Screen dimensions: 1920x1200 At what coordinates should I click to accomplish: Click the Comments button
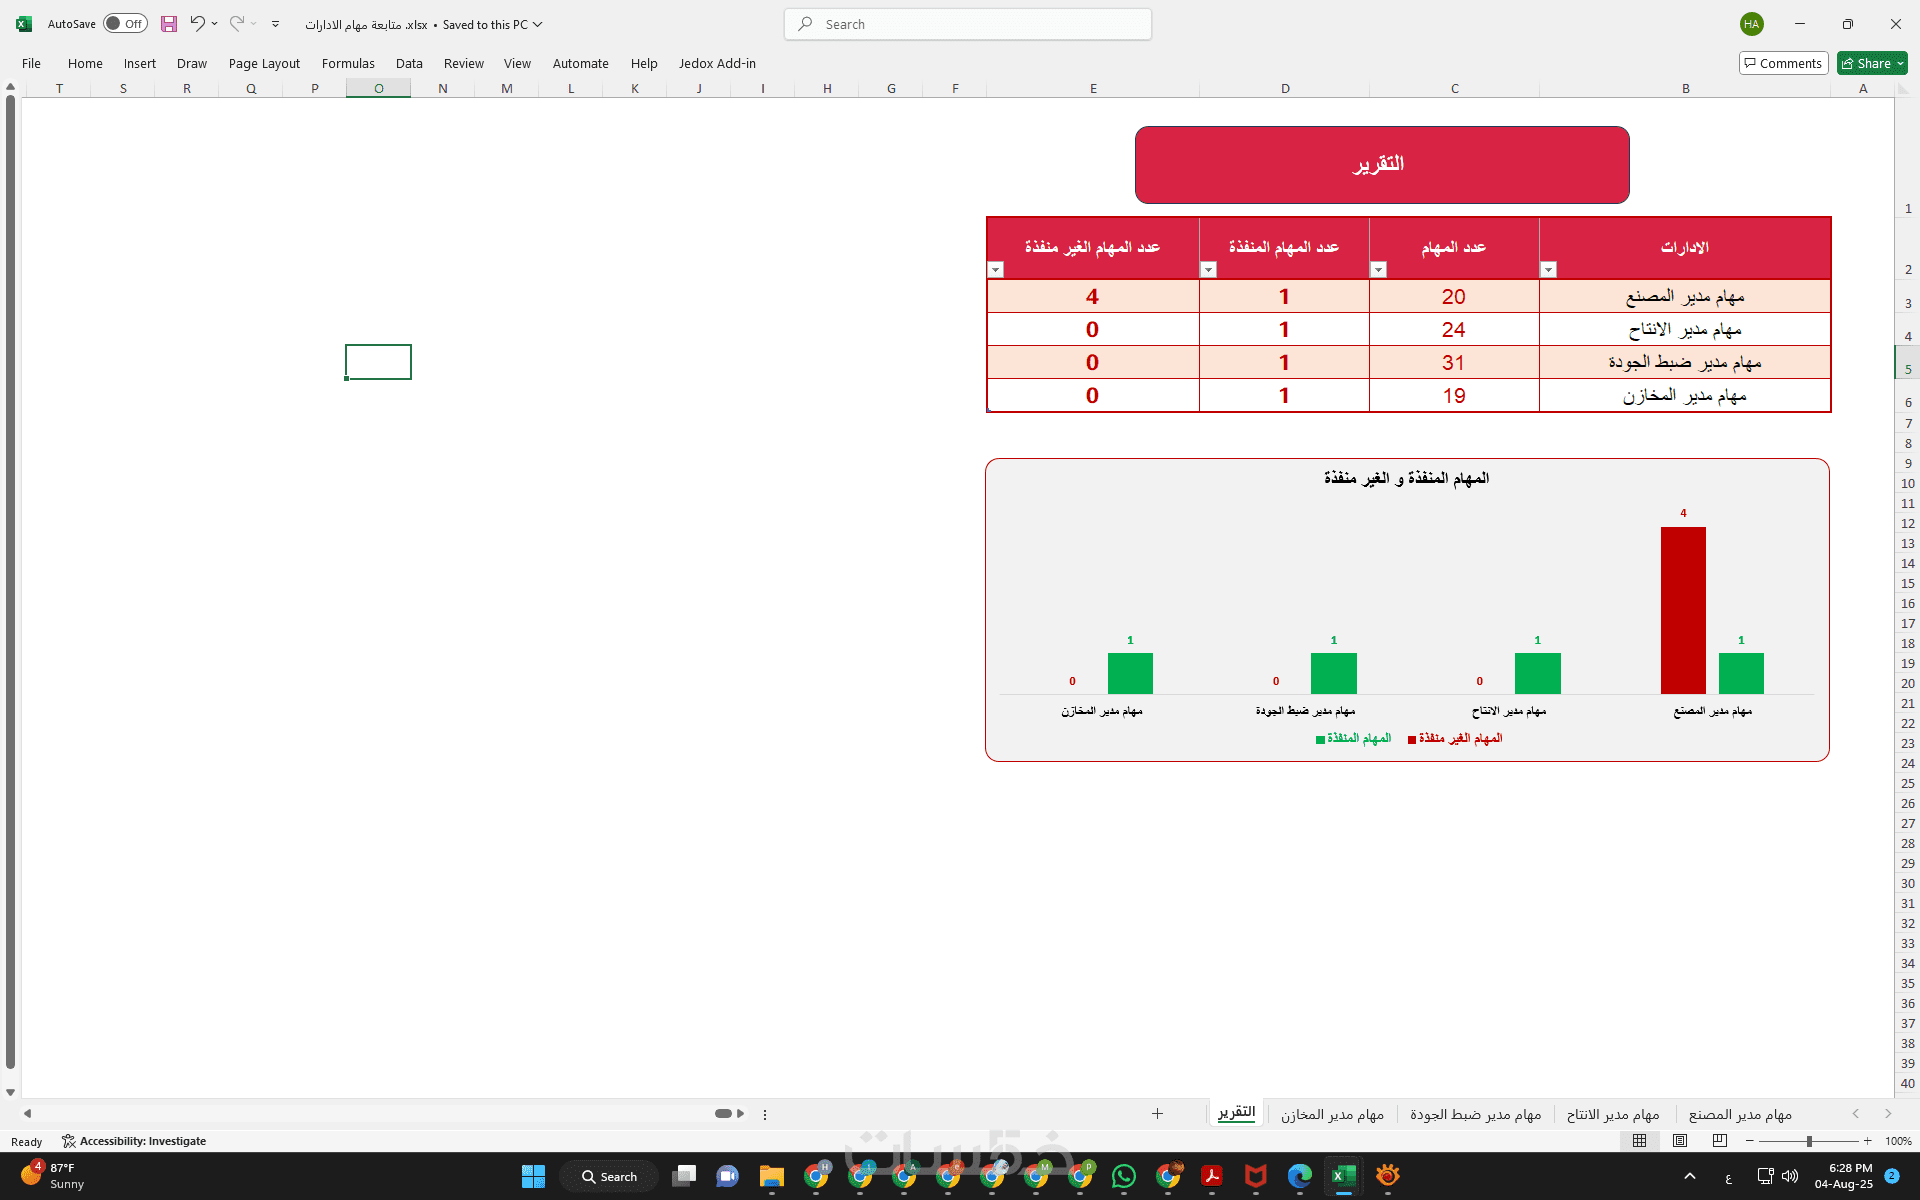tap(1783, 63)
